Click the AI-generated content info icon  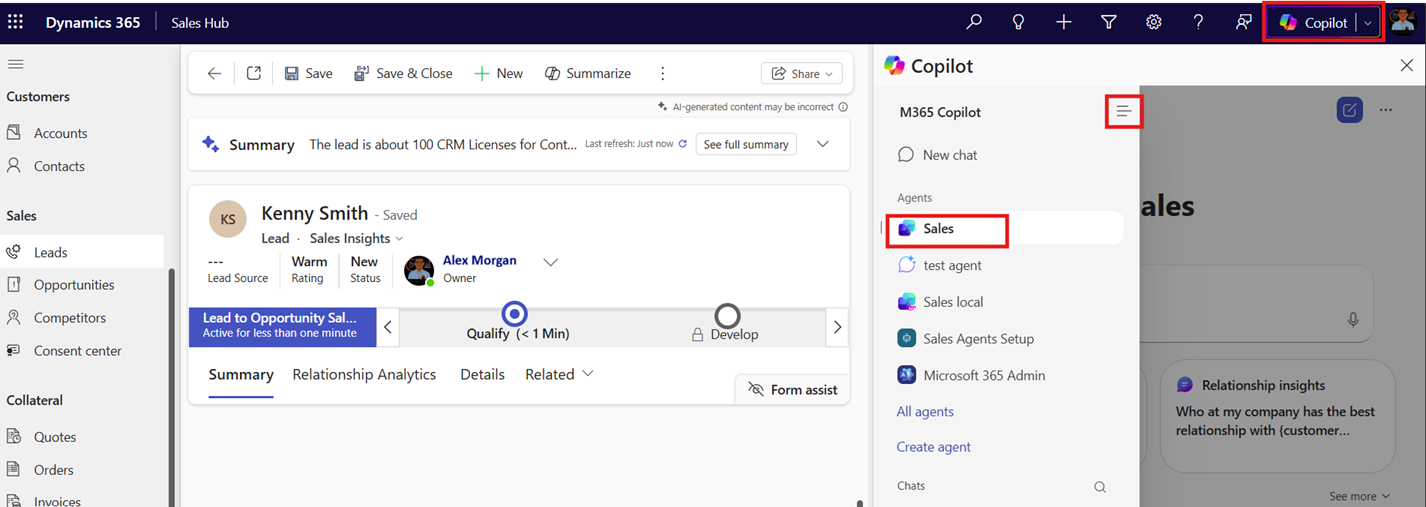click(x=843, y=106)
